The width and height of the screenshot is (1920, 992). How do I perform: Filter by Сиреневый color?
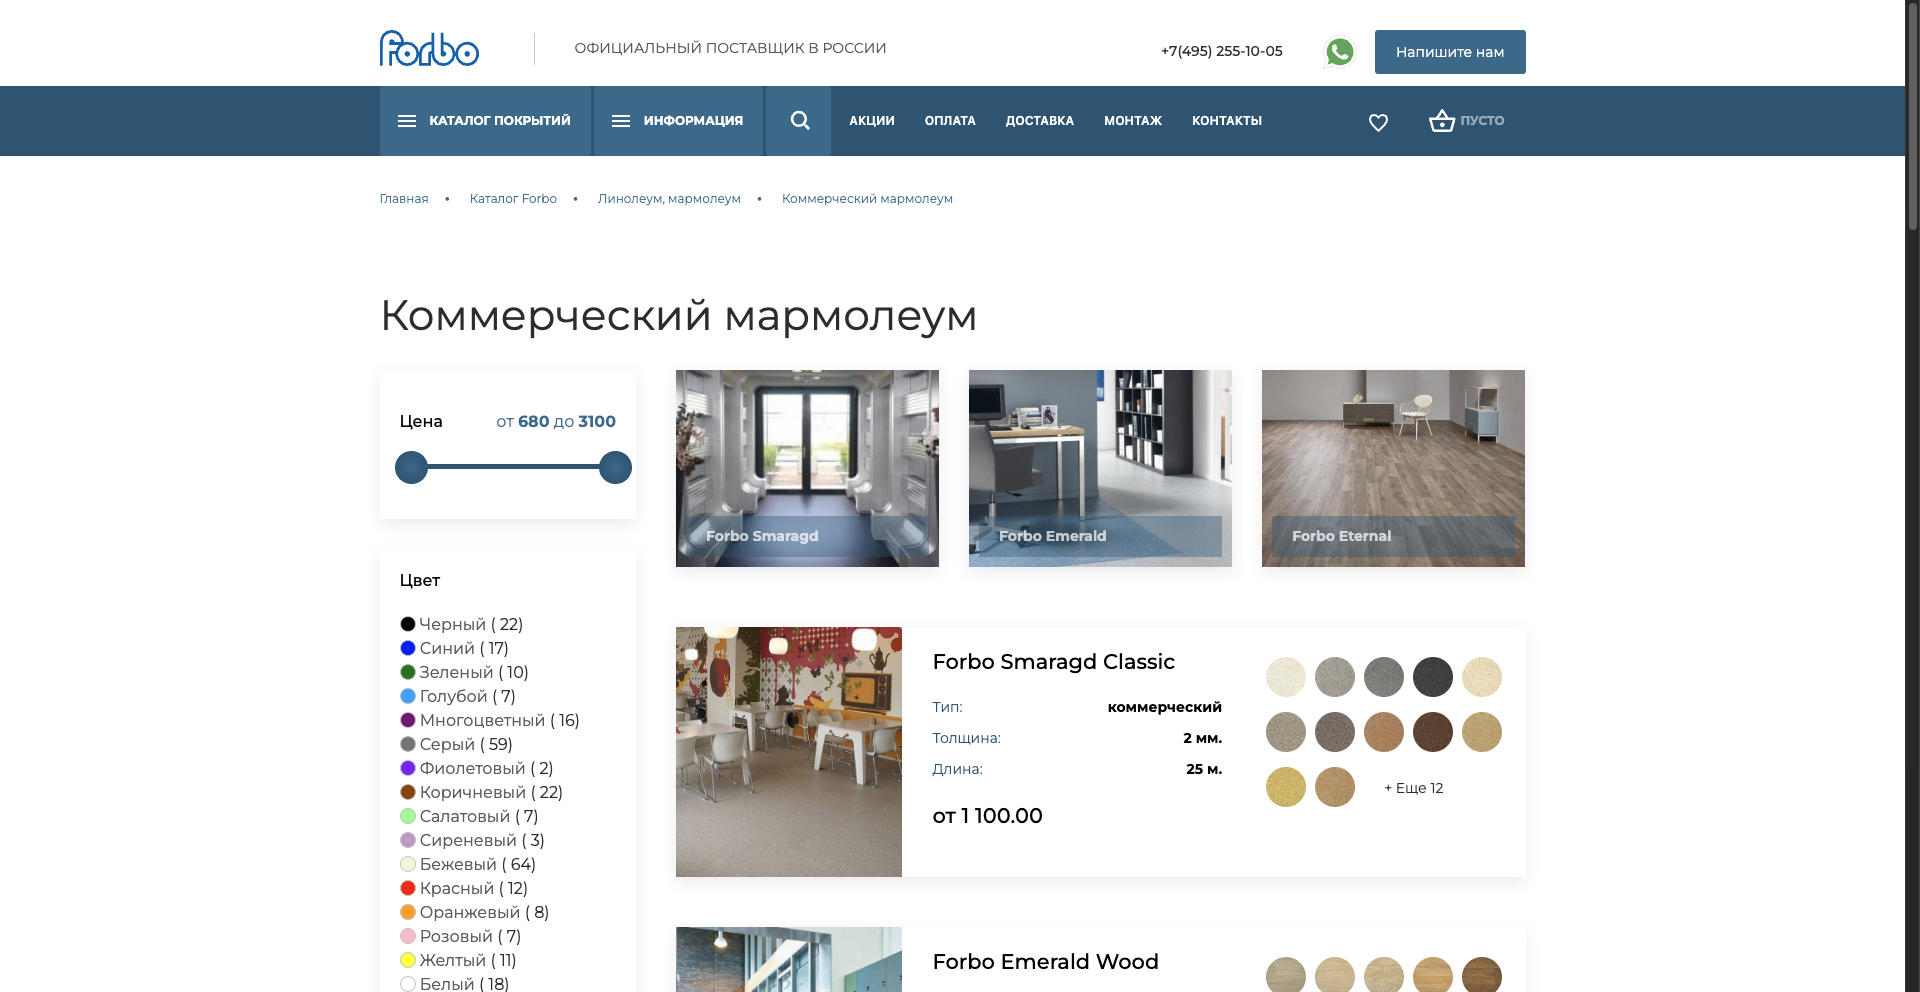(472, 840)
